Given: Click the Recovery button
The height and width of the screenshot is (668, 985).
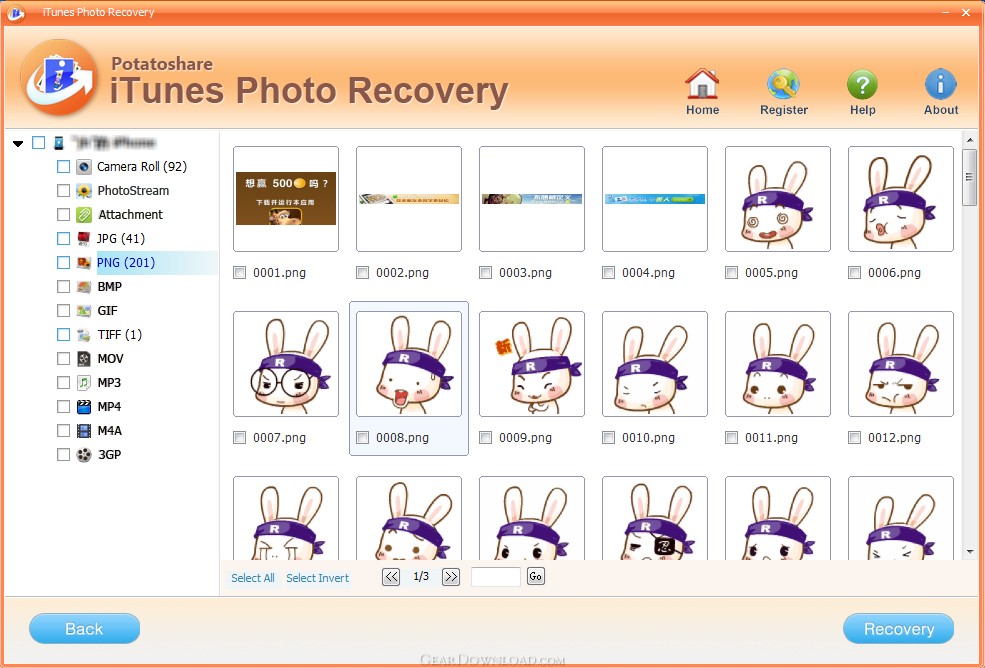Looking at the screenshot, I should point(898,628).
